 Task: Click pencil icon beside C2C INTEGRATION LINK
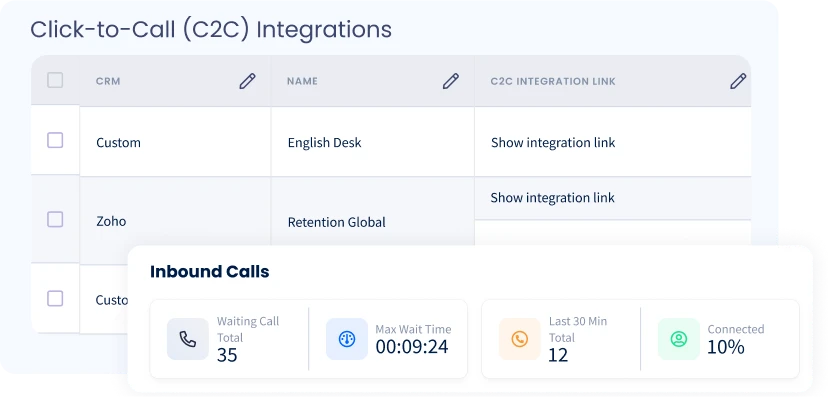coord(738,81)
